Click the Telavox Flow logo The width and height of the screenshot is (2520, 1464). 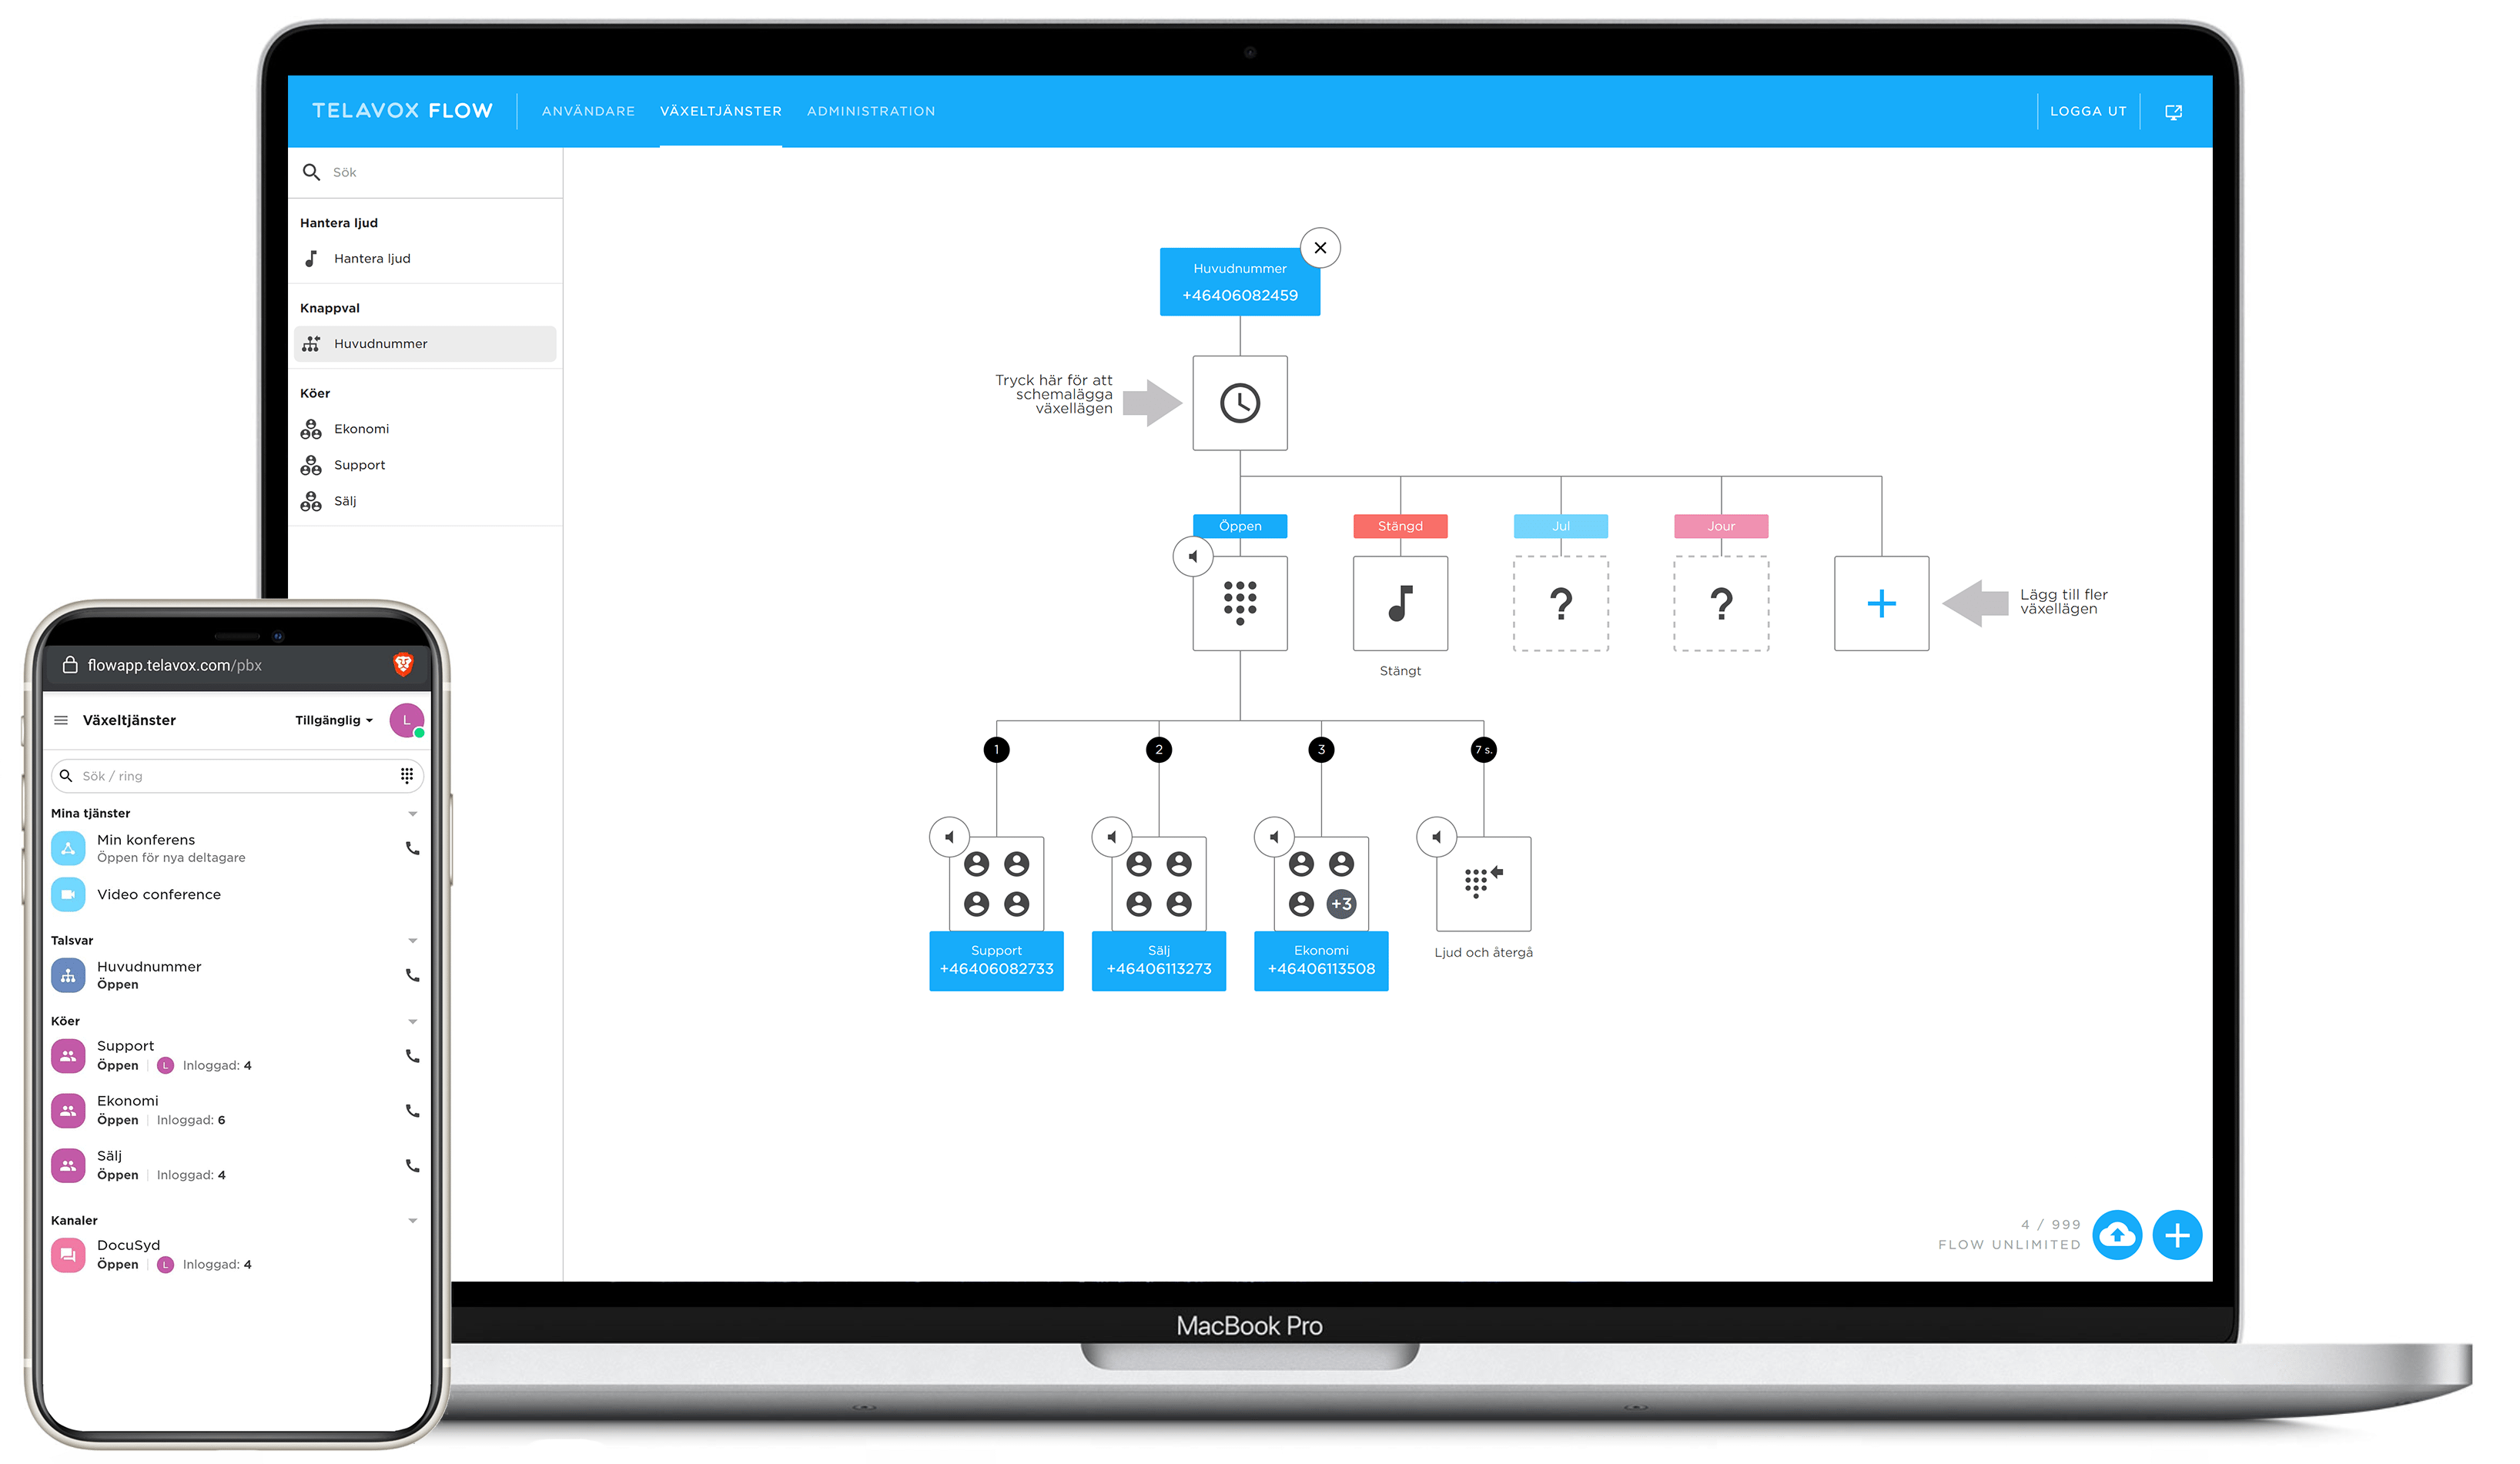(402, 111)
